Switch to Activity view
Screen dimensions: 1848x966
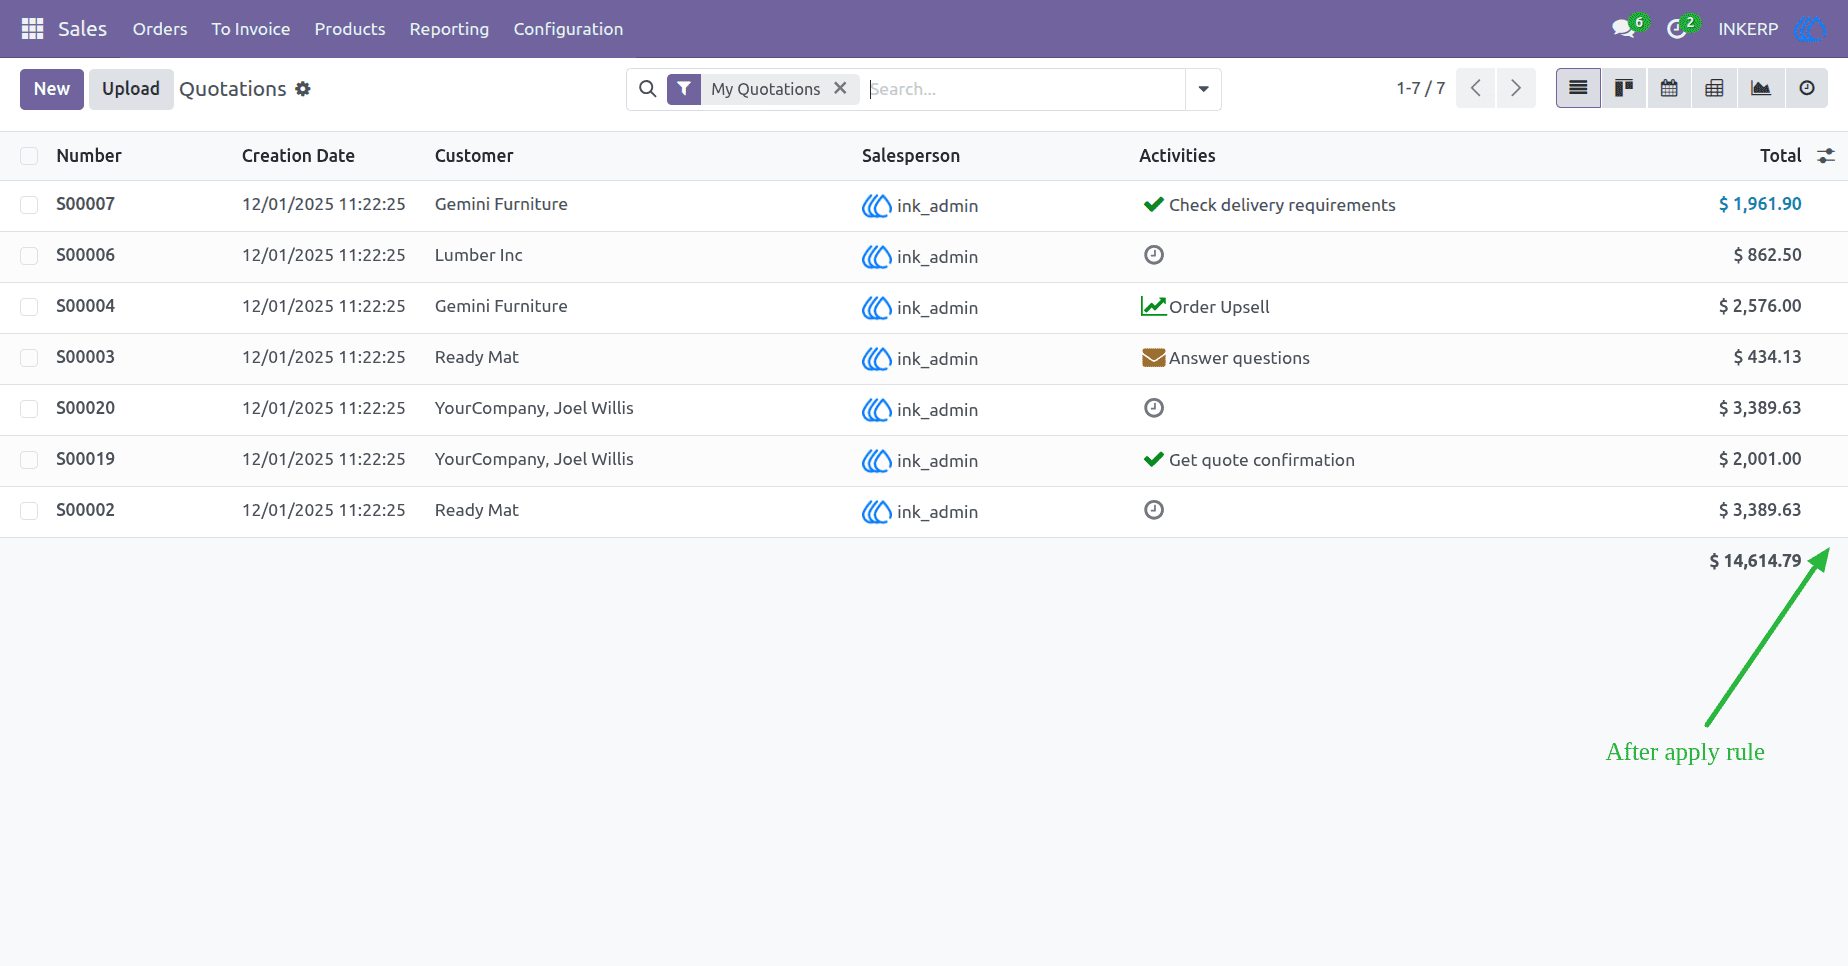[x=1806, y=89]
